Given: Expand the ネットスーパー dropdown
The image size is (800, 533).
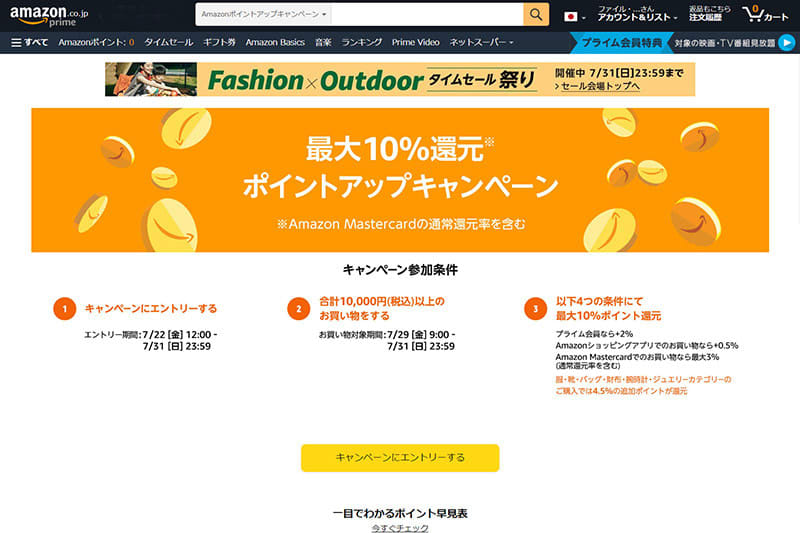Looking at the screenshot, I should click(x=481, y=42).
